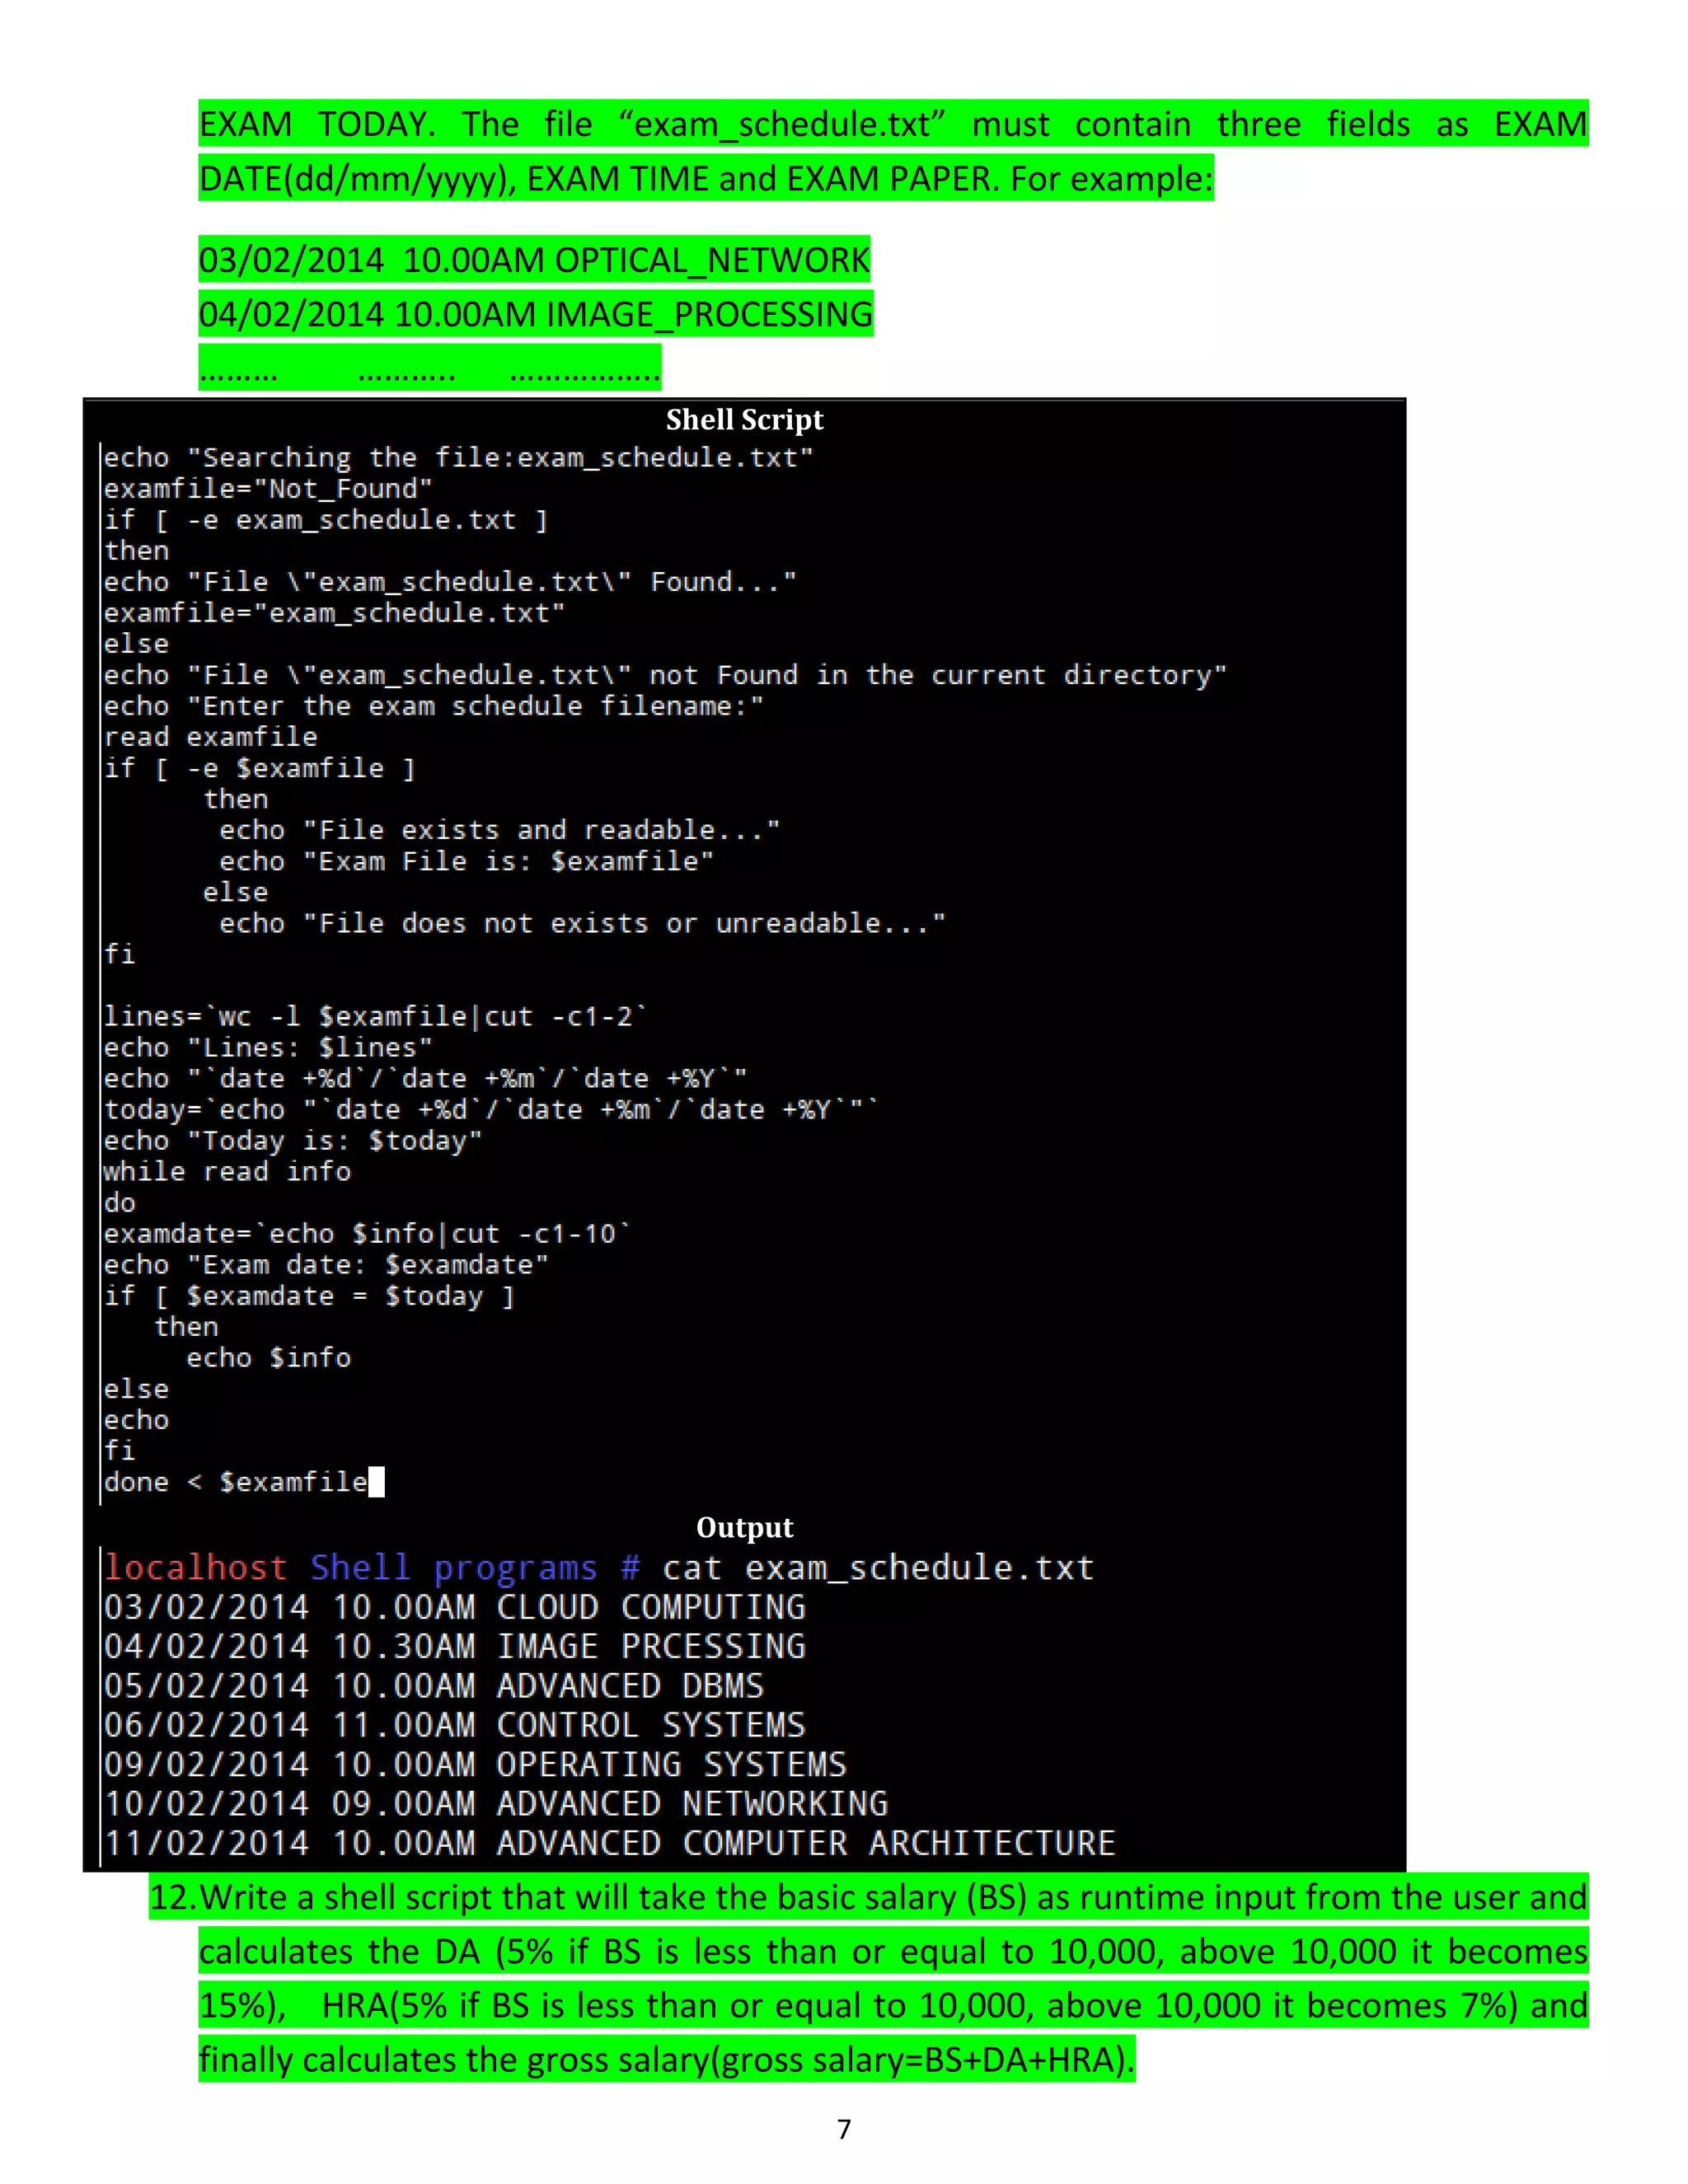Click the '03/02/2014 10.00AM OPTICAL_NETWORK' example line
This screenshot has height=2184, width=1688.
pyautogui.click(x=535, y=260)
